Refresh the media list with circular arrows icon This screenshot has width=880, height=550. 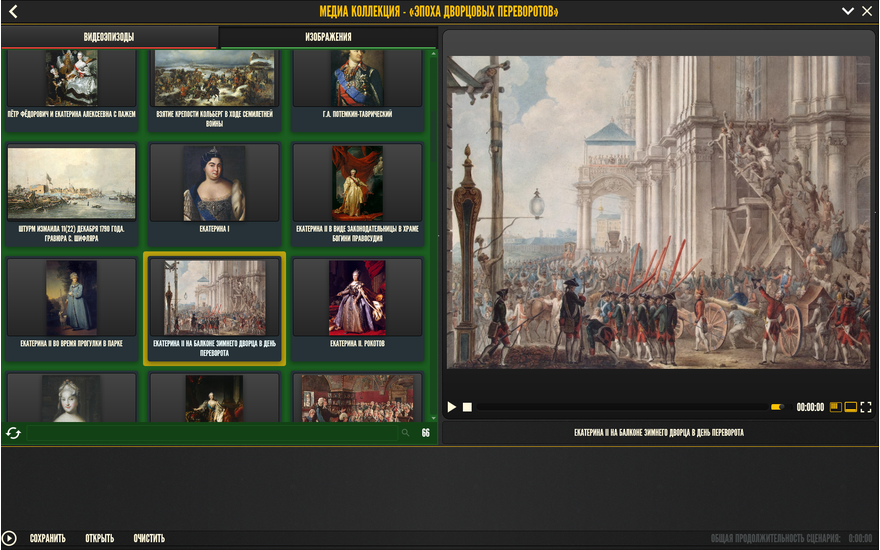pyautogui.click(x=13, y=433)
